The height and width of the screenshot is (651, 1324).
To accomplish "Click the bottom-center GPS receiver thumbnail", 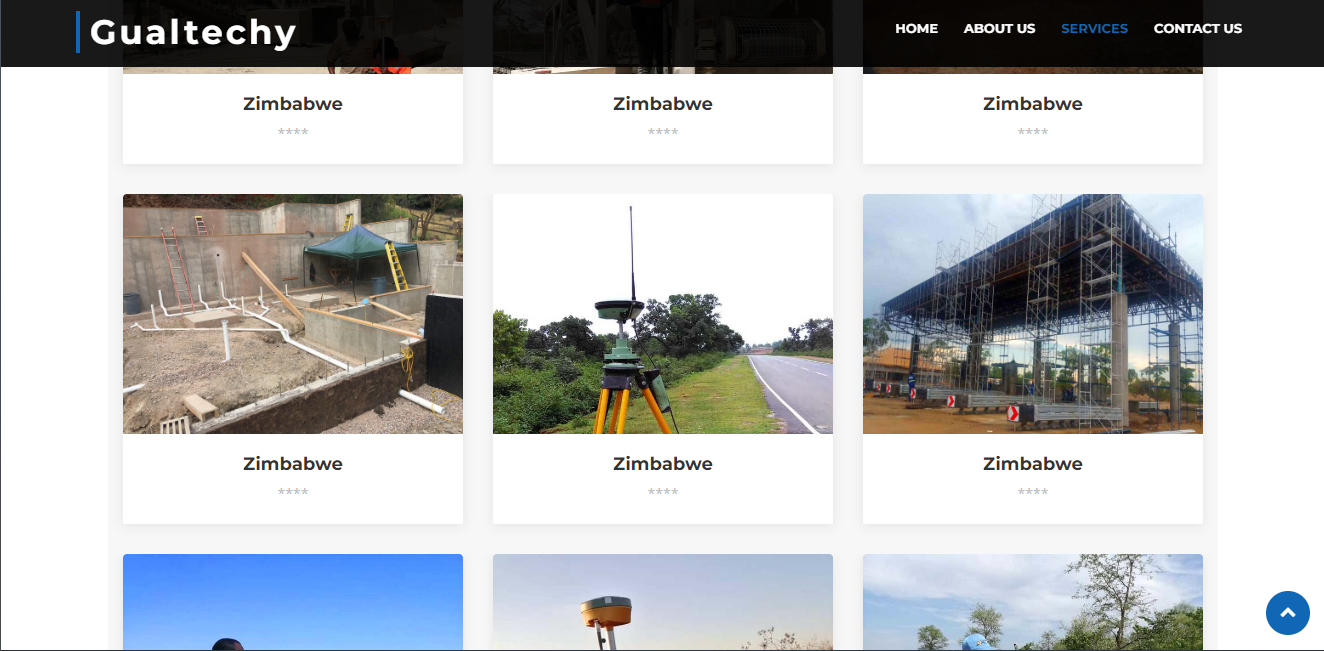I will [x=663, y=600].
